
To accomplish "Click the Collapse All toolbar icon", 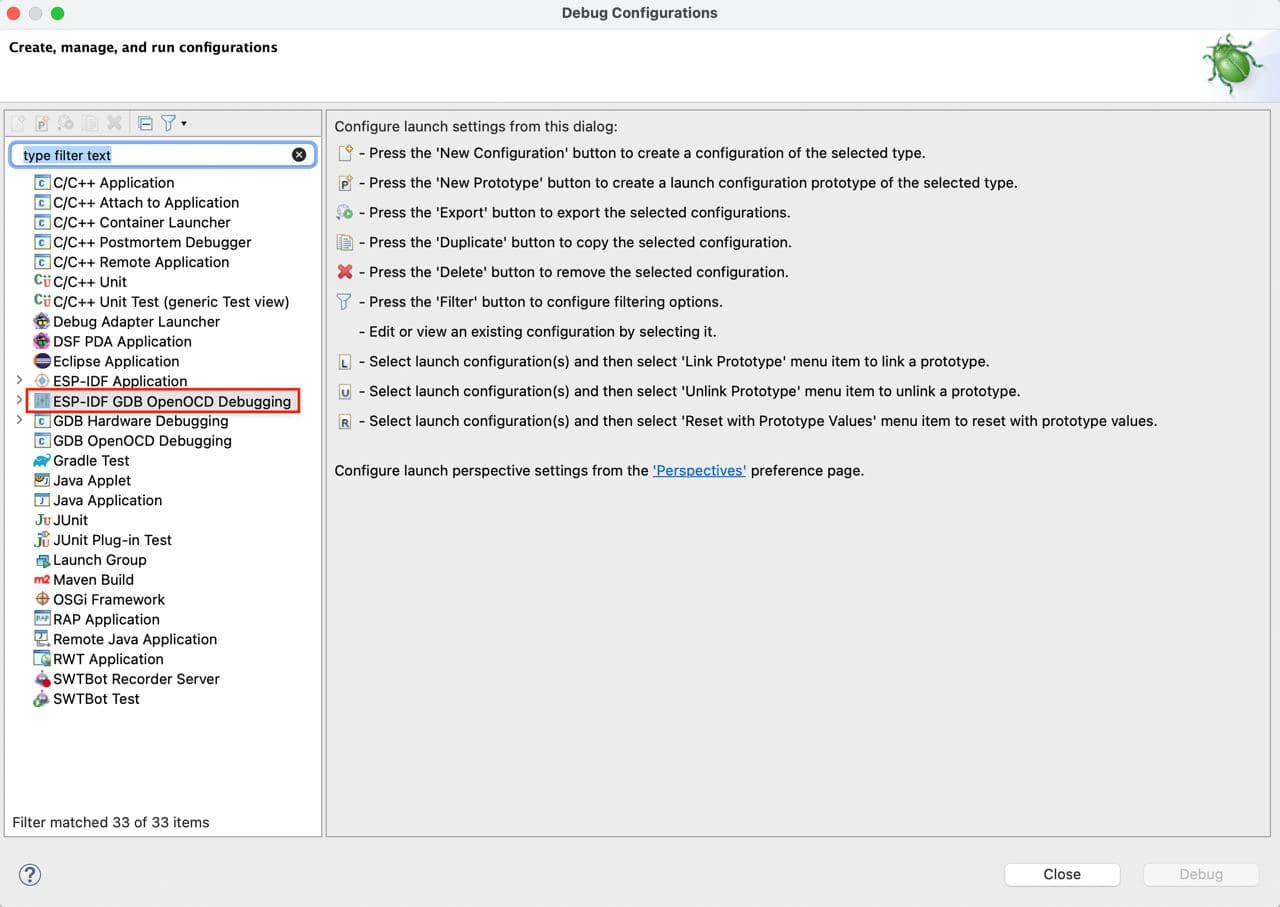I will tap(145, 123).
